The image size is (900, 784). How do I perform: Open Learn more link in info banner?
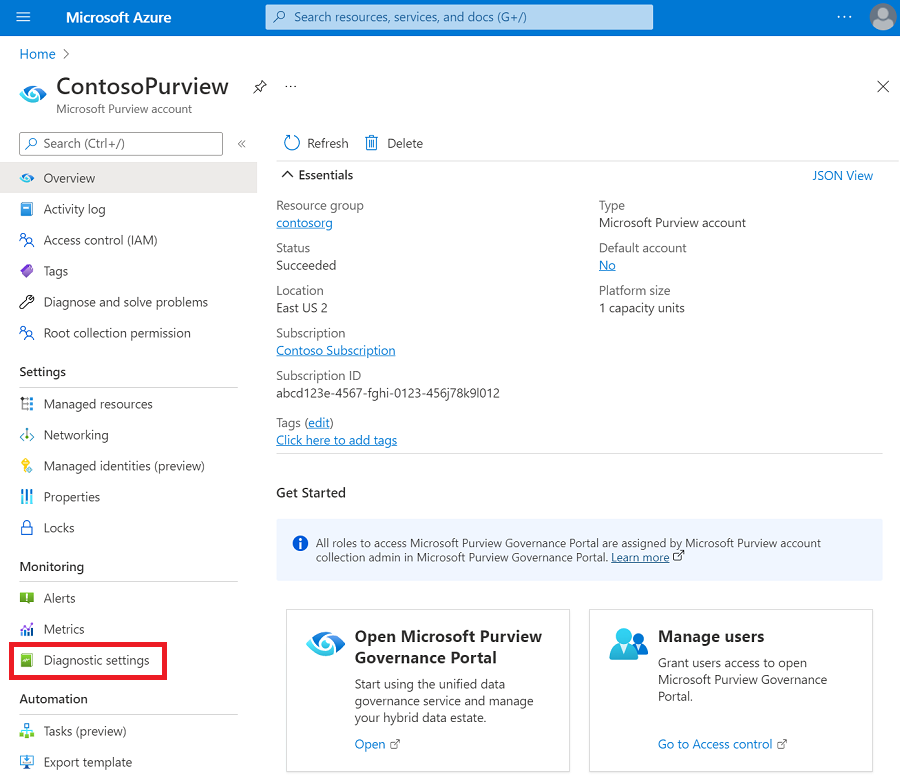point(640,557)
